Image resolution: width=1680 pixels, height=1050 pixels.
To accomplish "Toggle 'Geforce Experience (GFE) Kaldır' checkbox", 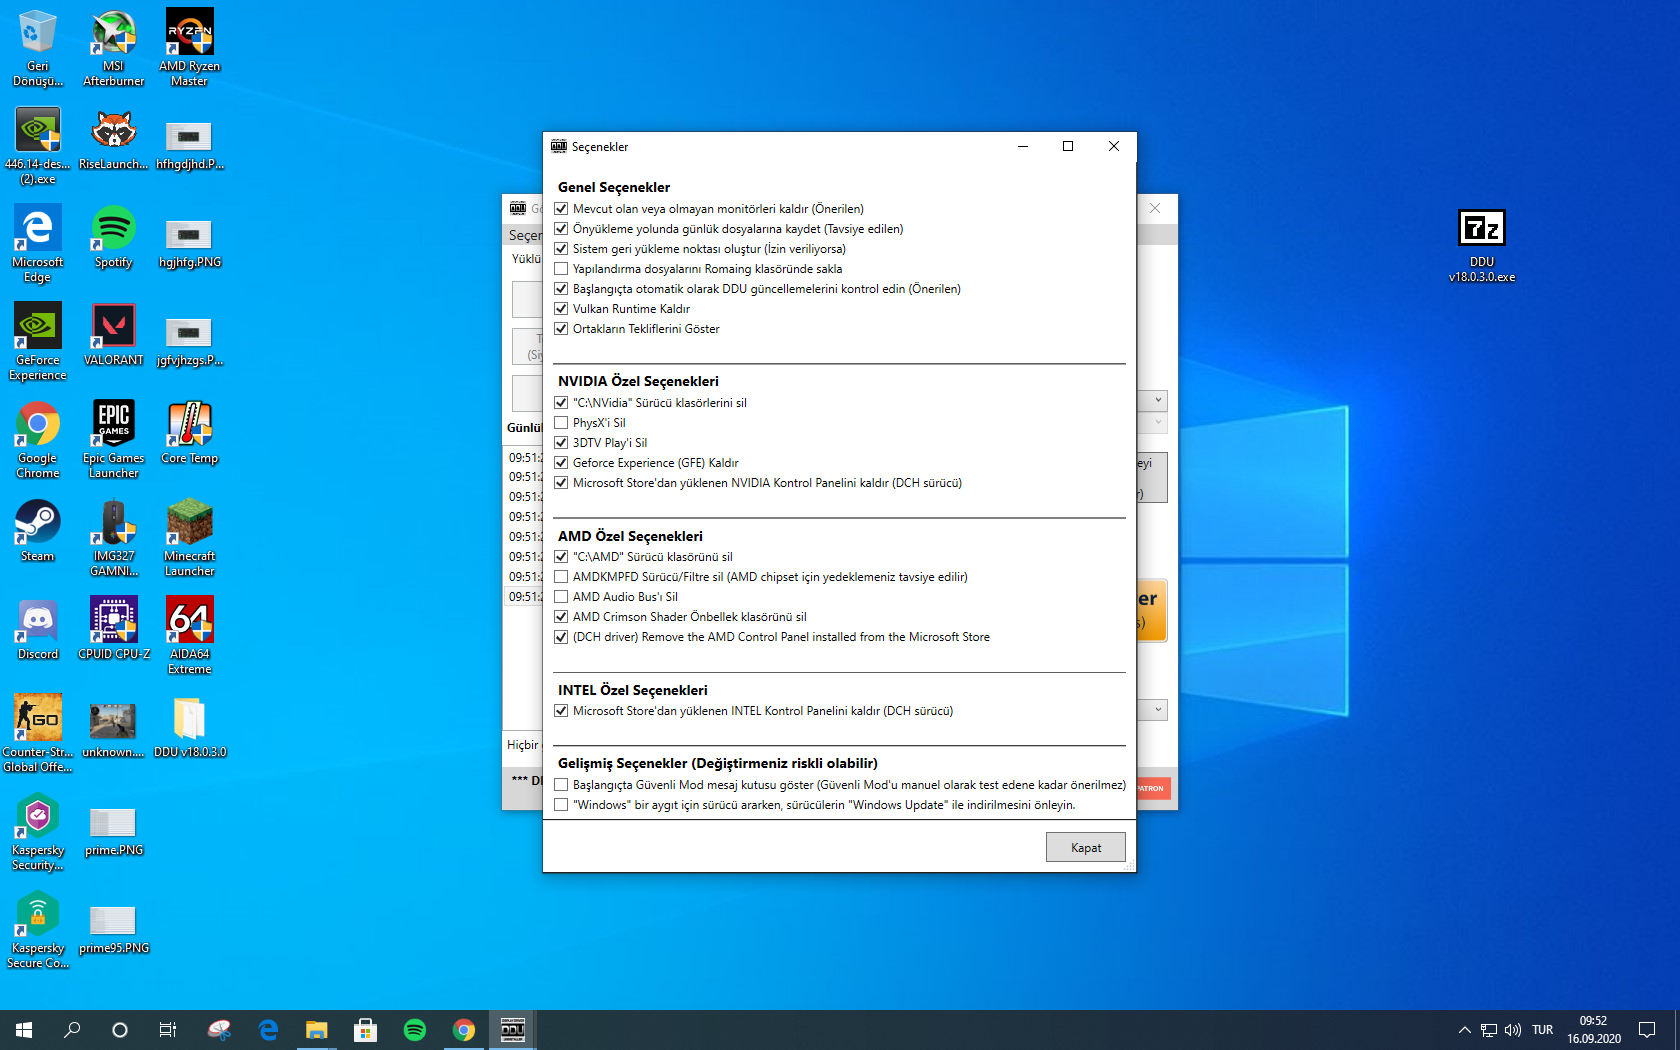I will pyautogui.click(x=561, y=463).
